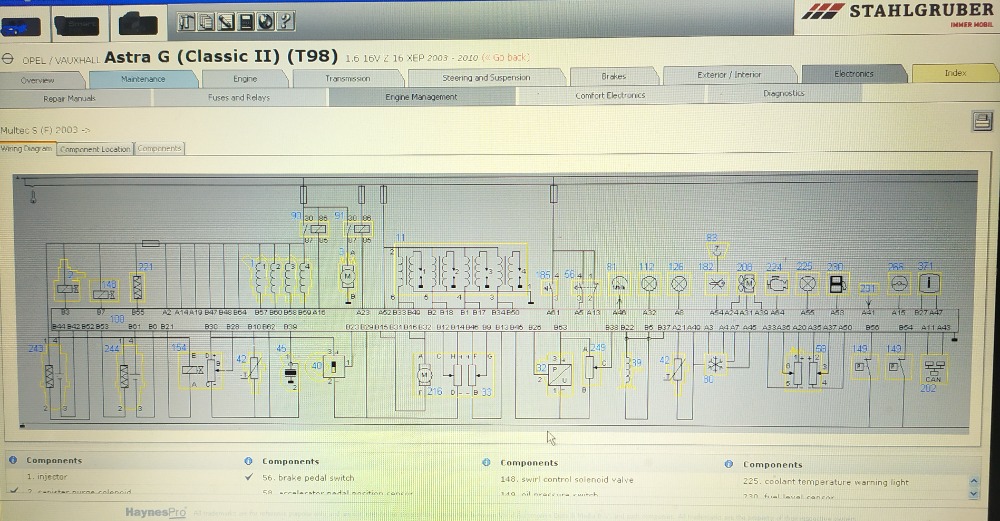Viewport: 1000px width, 521px height.
Task: Open the Fuses and Relays section
Action: pyautogui.click(x=238, y=98)
